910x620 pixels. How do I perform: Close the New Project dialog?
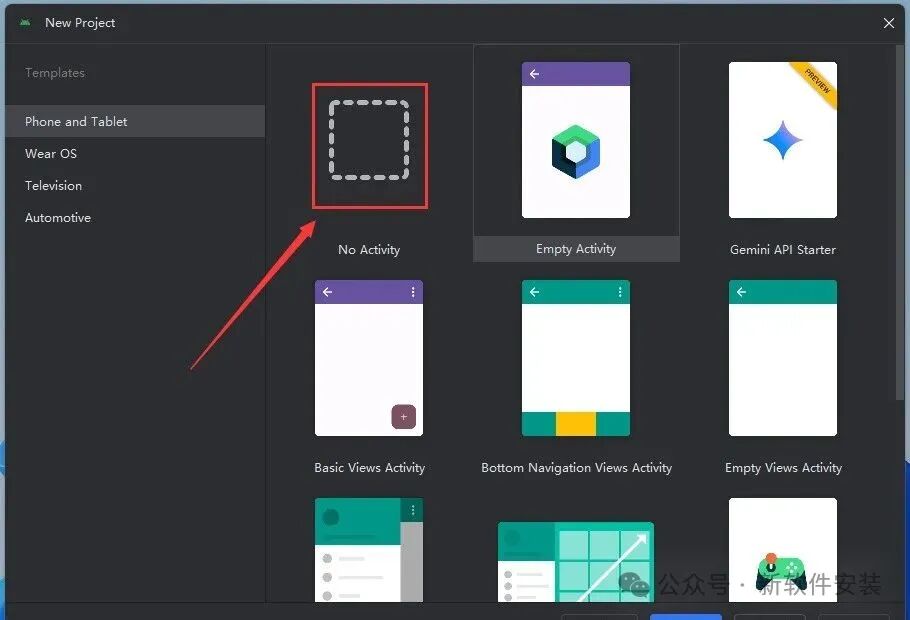[x=889, y=23]
